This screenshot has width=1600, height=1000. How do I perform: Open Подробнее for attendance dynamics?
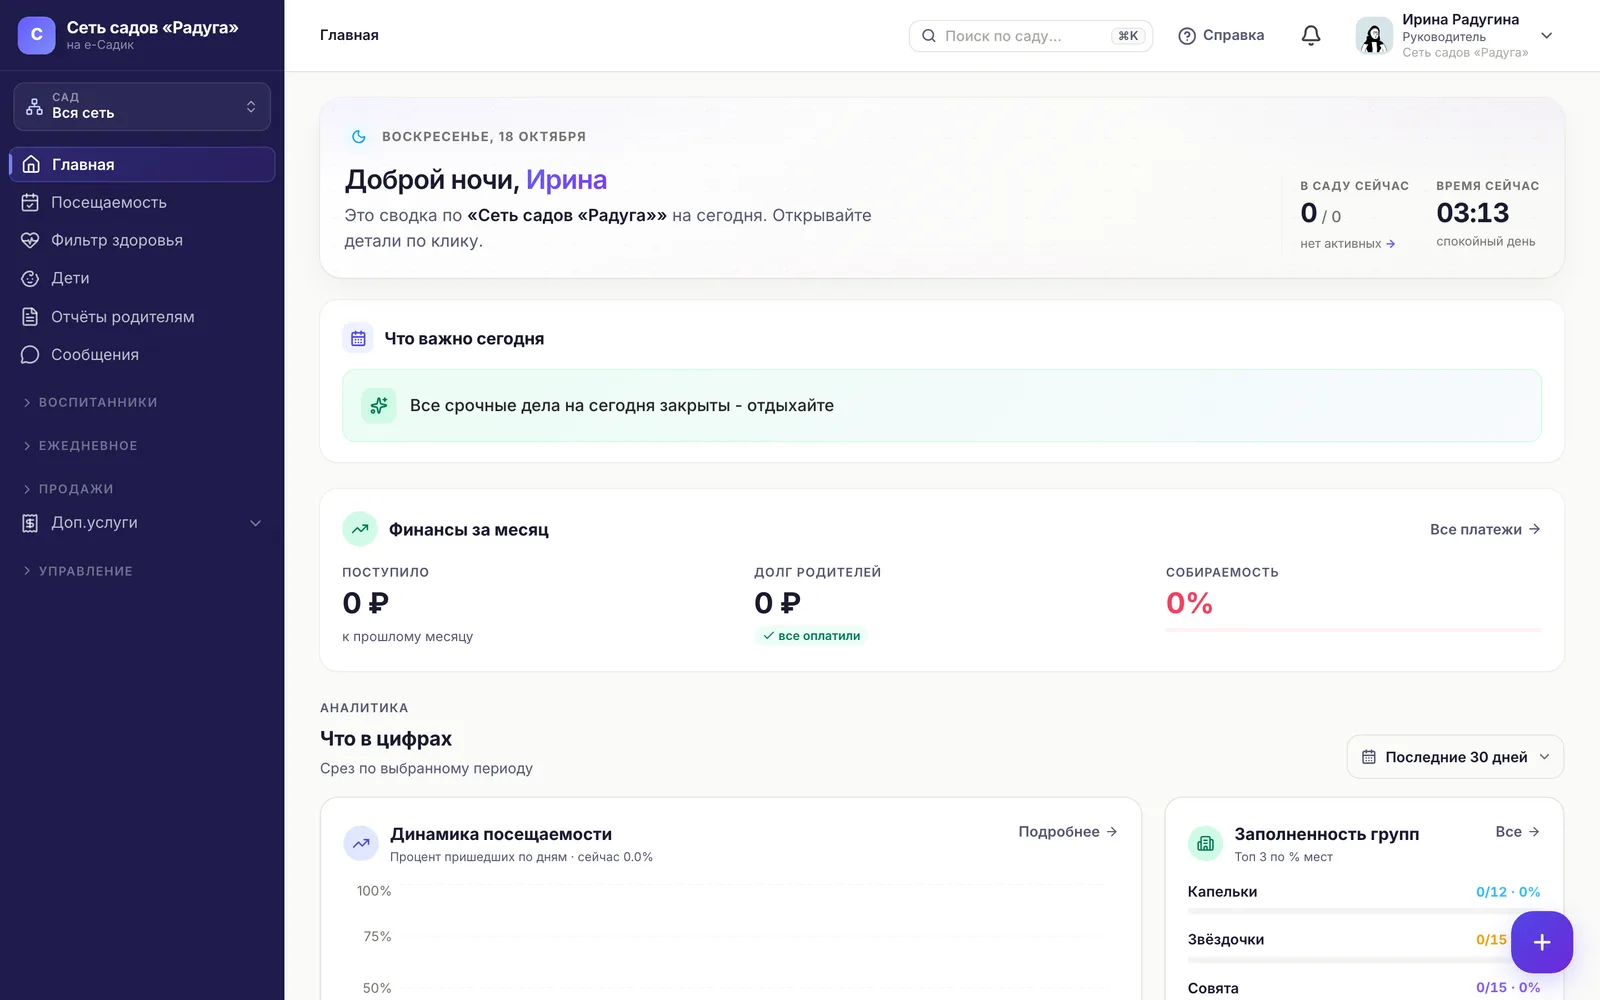[x=1068, y=832]
